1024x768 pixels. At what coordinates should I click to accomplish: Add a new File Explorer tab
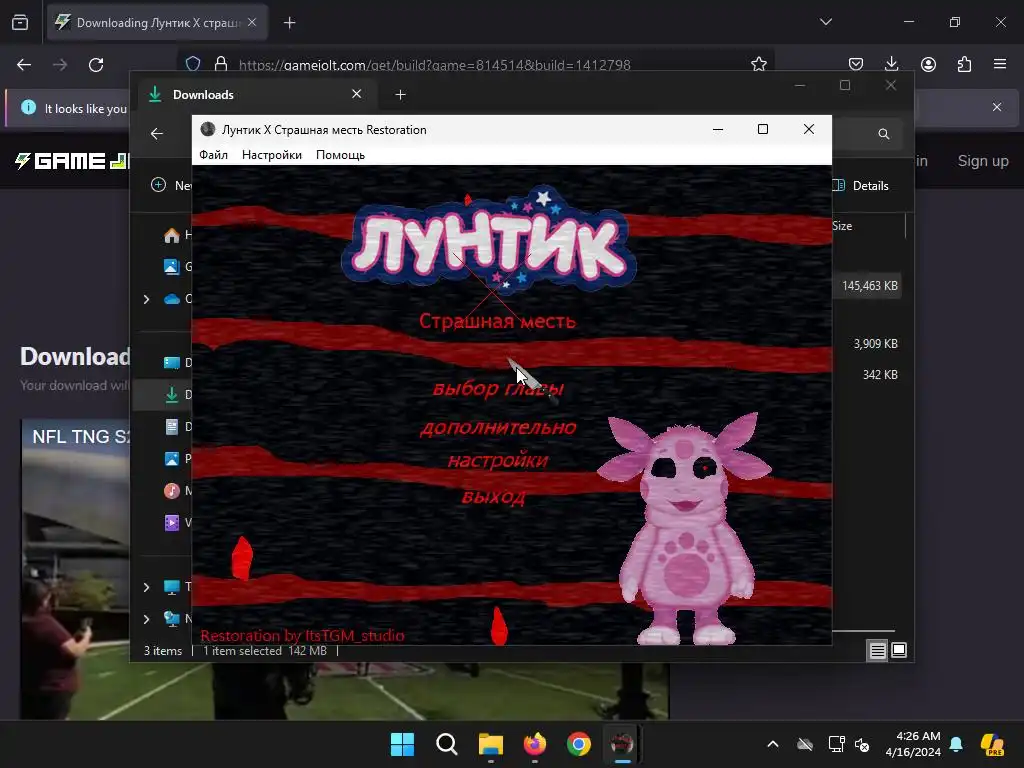(x=400, y=95)
